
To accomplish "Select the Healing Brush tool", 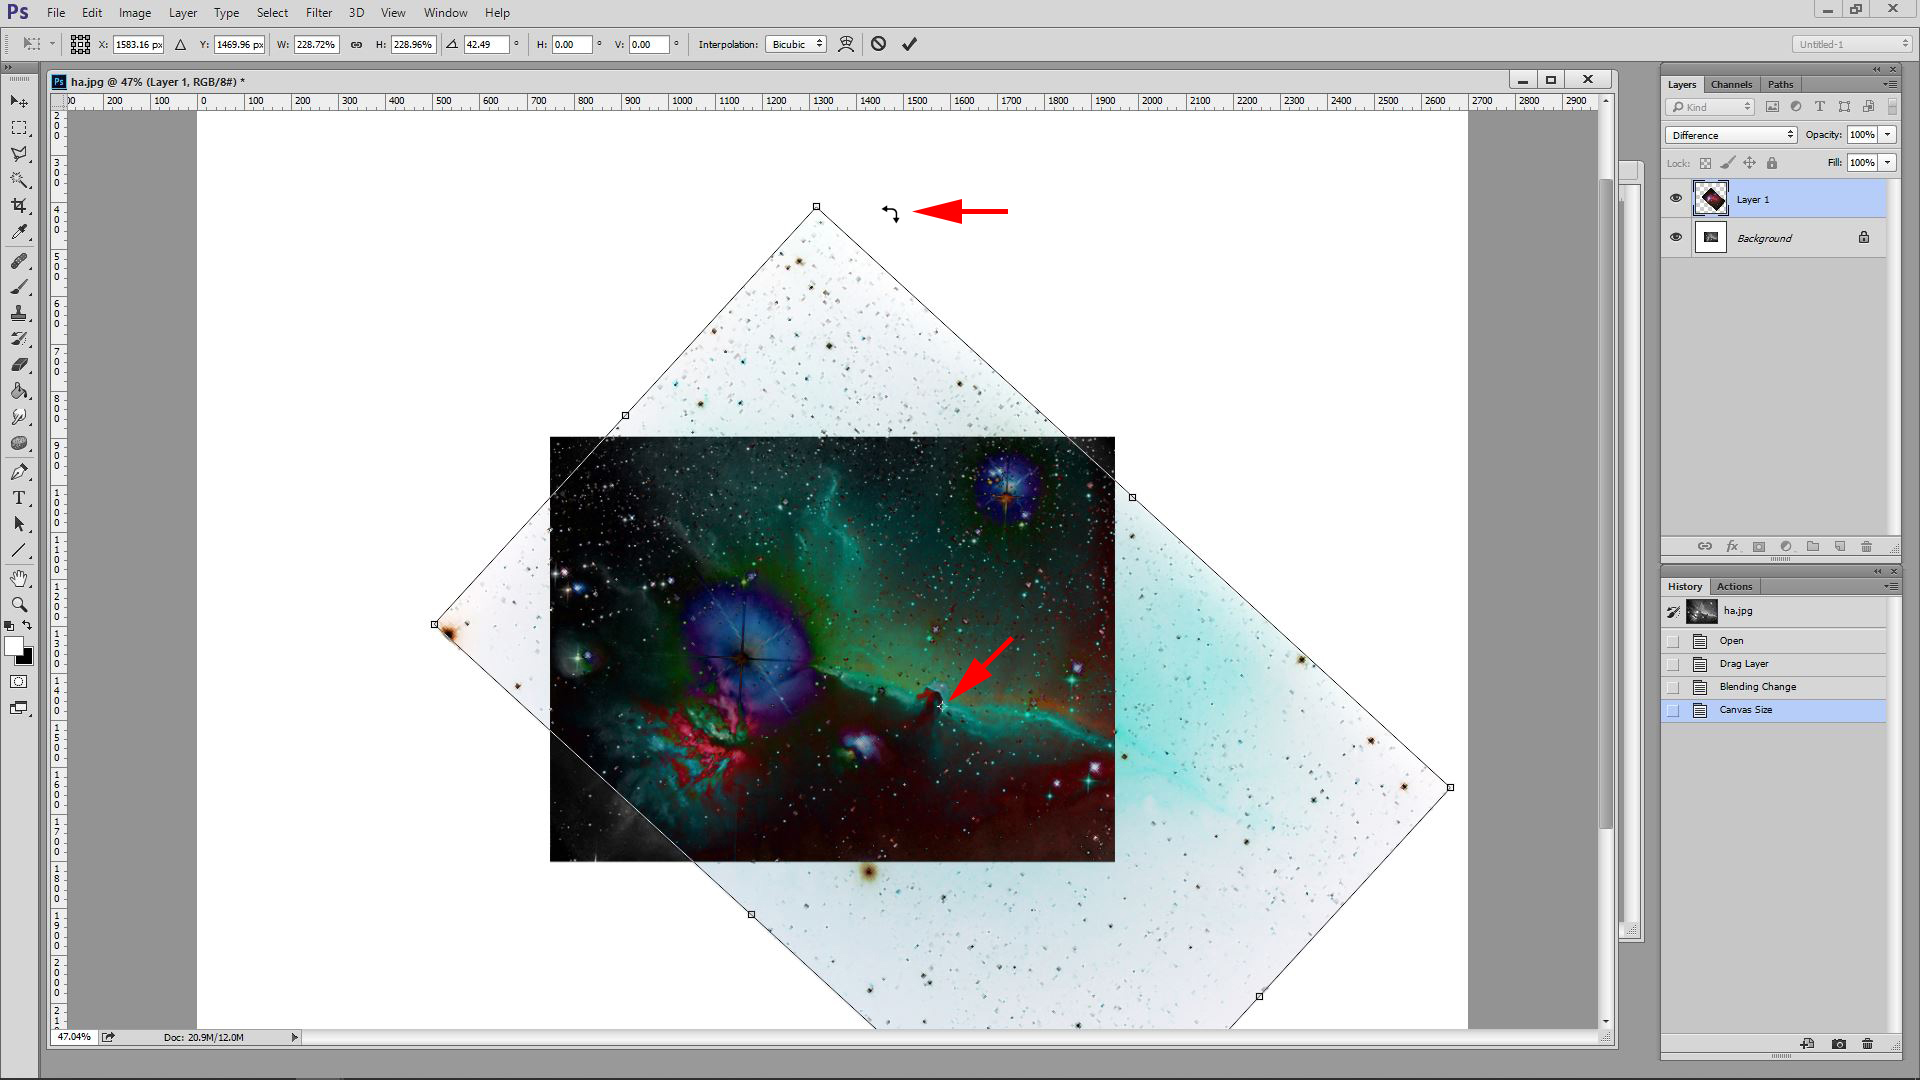I will click(x=19, y=261).
